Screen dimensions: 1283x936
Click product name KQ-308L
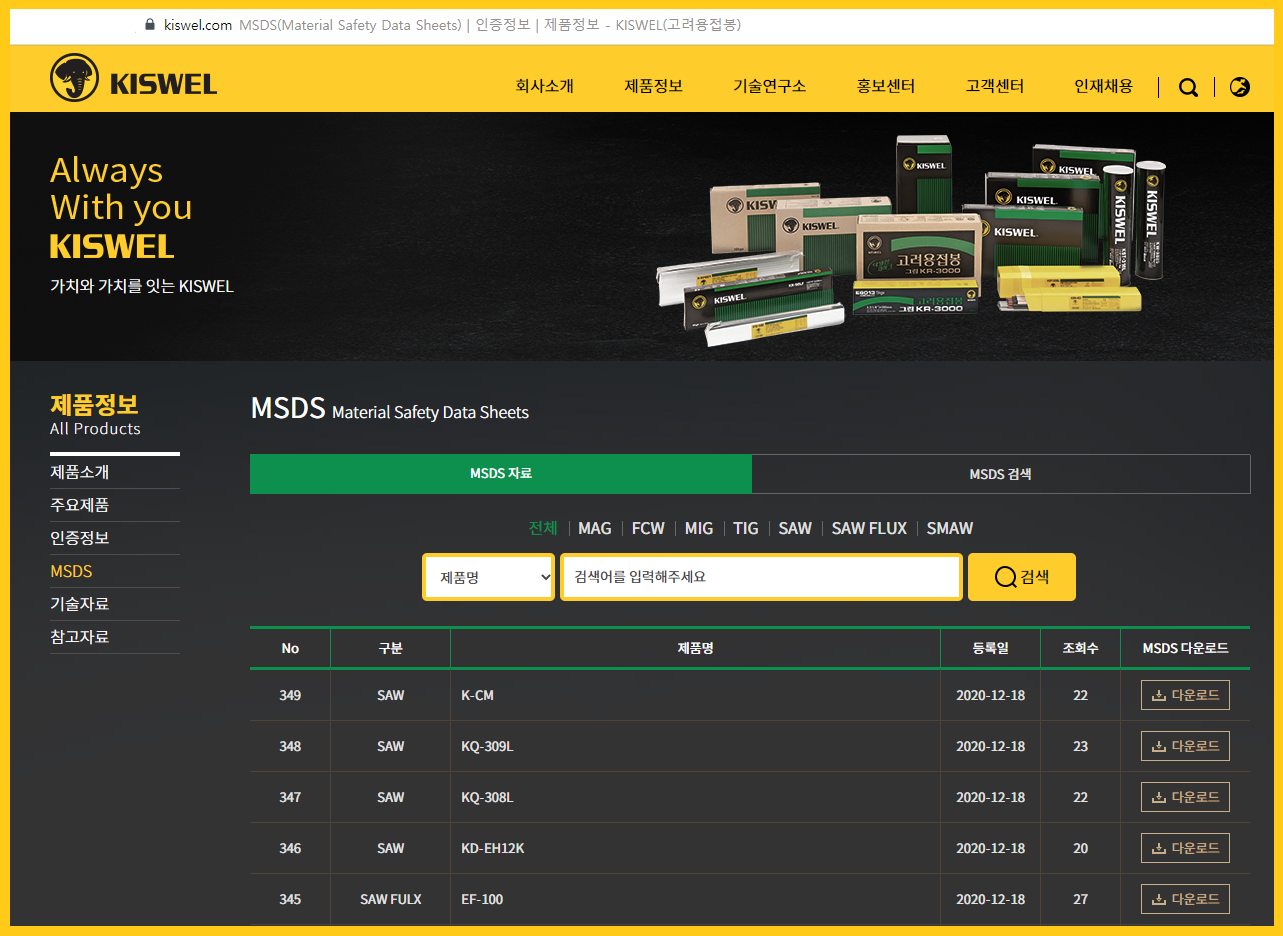487,797
